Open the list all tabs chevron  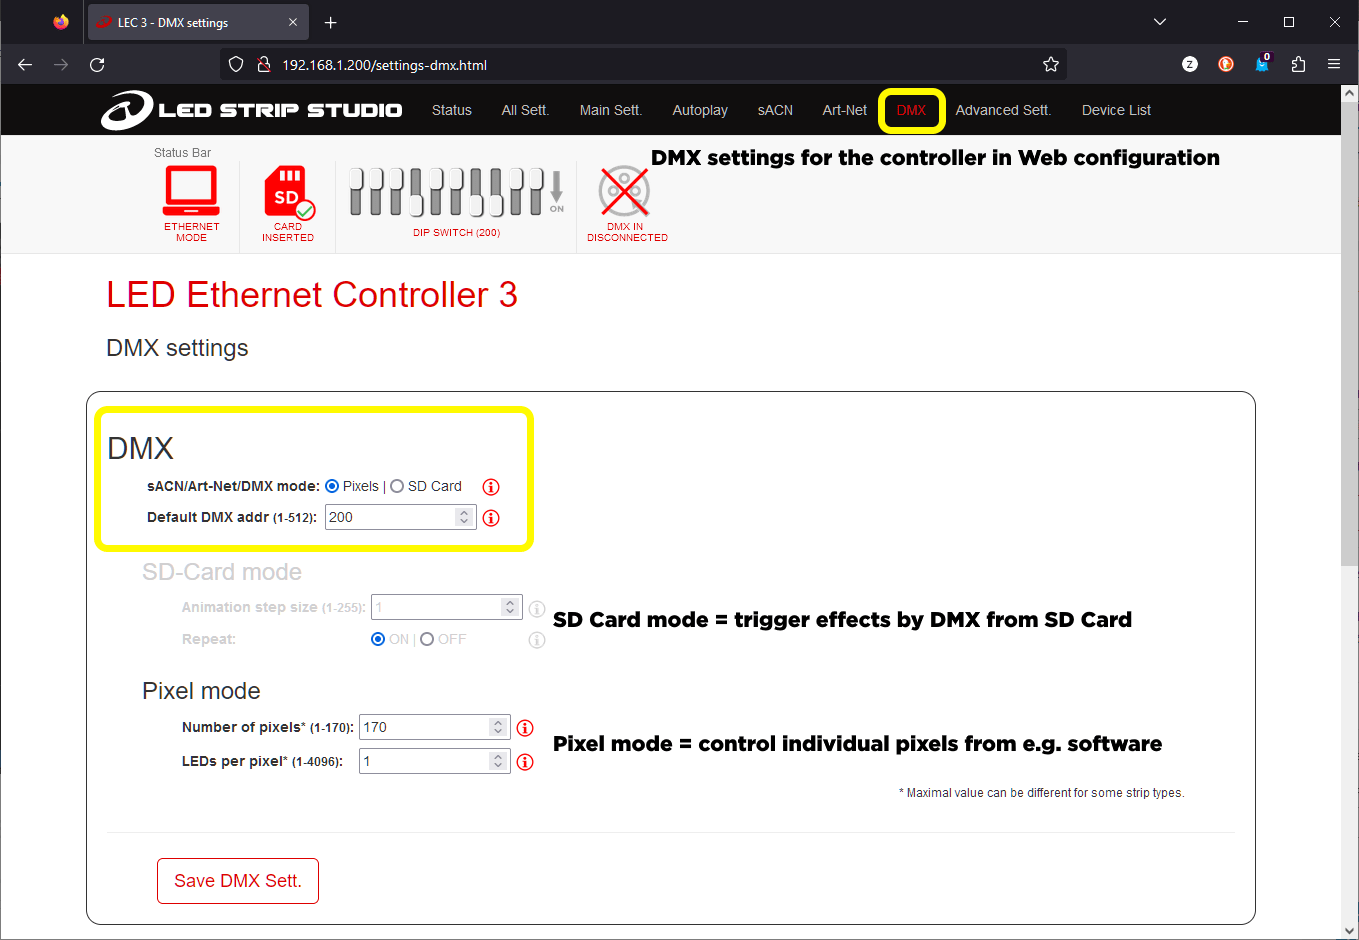point(1160,22)
